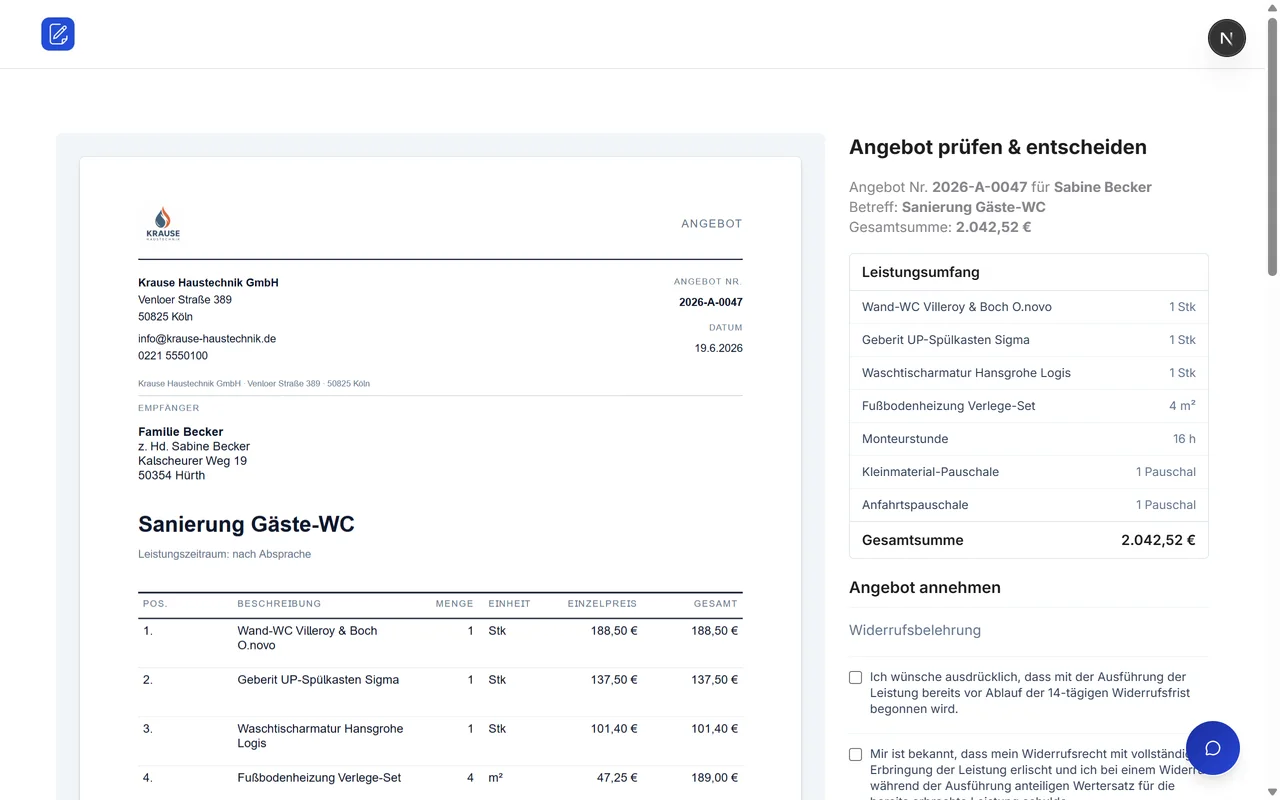The width and height of the screenshot is (1280, 800).
Task: Open the chat bubble support widget
Action: point(1212,748)
